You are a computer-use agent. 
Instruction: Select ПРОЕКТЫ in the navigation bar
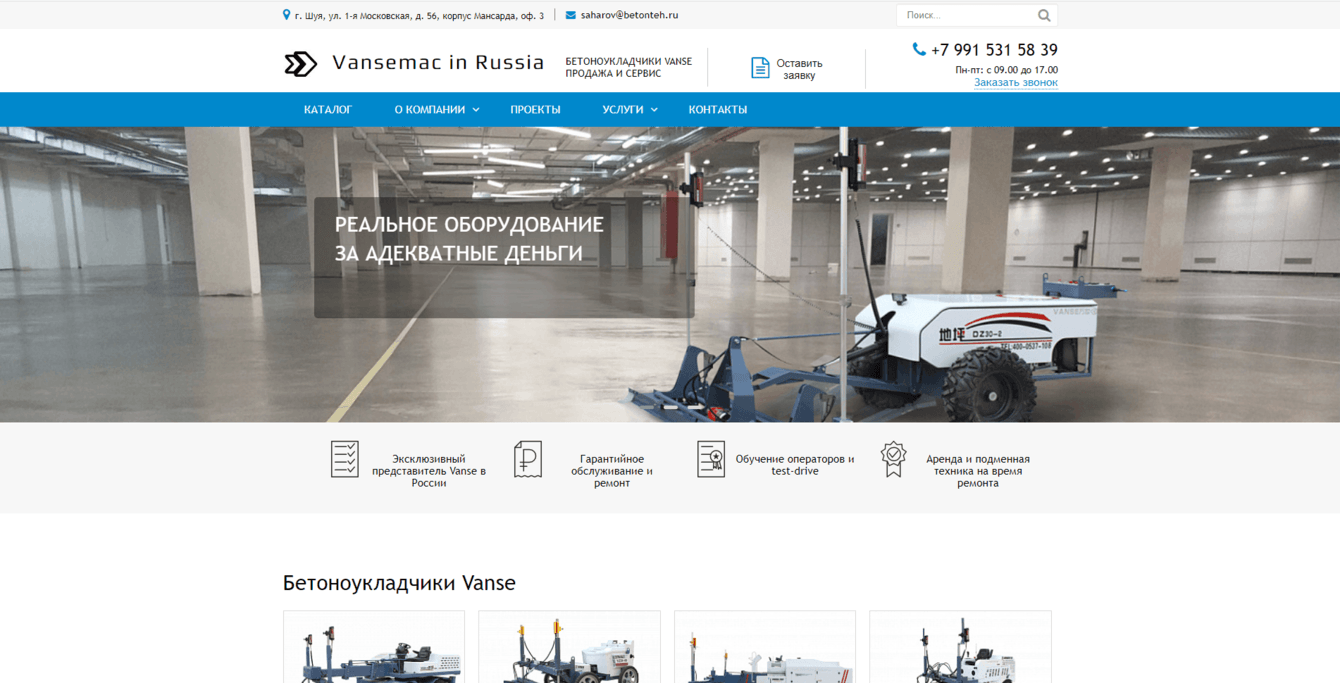(536, 109)
